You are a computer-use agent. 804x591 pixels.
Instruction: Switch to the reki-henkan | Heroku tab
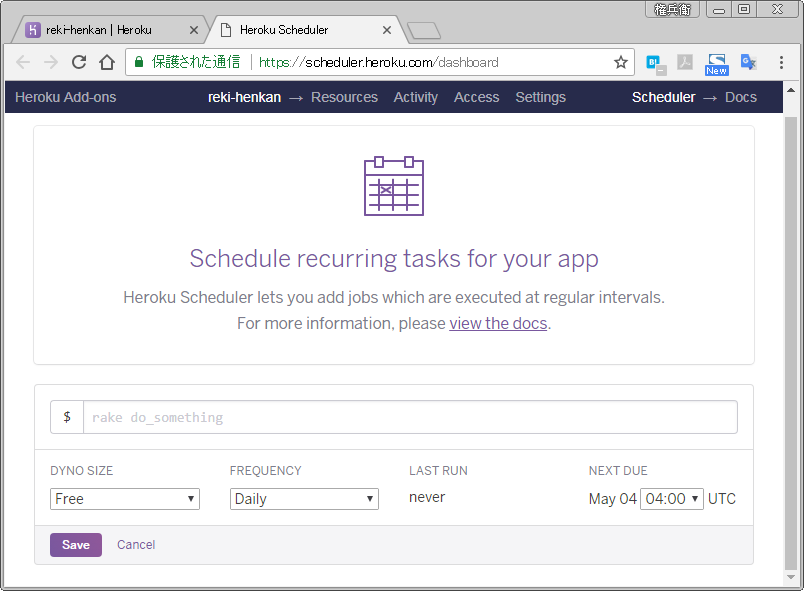108,30
